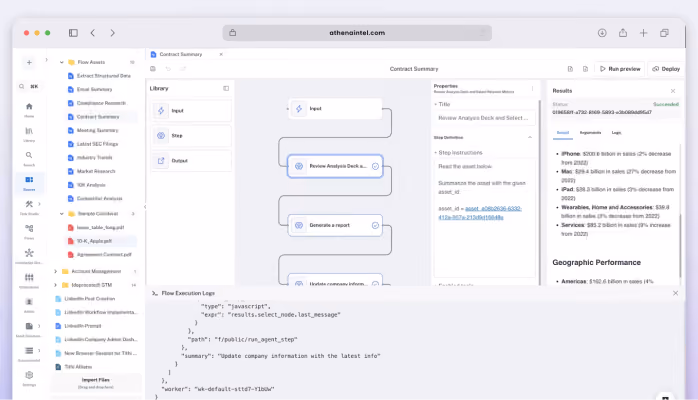Expand the Account Management folder
The width and height of the screenshot is (698, 400).
pos(56,271)
